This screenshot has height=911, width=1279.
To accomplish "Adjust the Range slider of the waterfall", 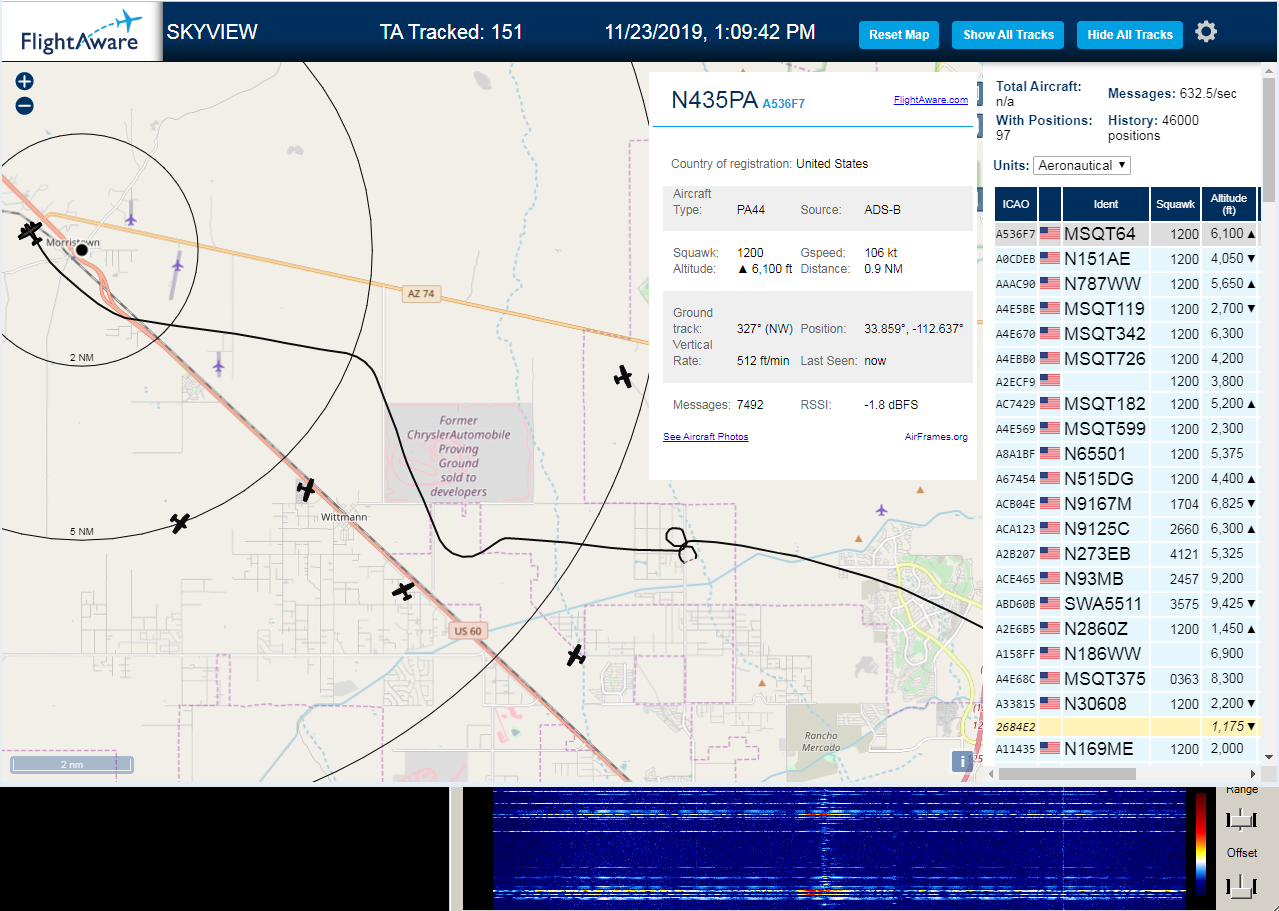I will point(1241,820).
